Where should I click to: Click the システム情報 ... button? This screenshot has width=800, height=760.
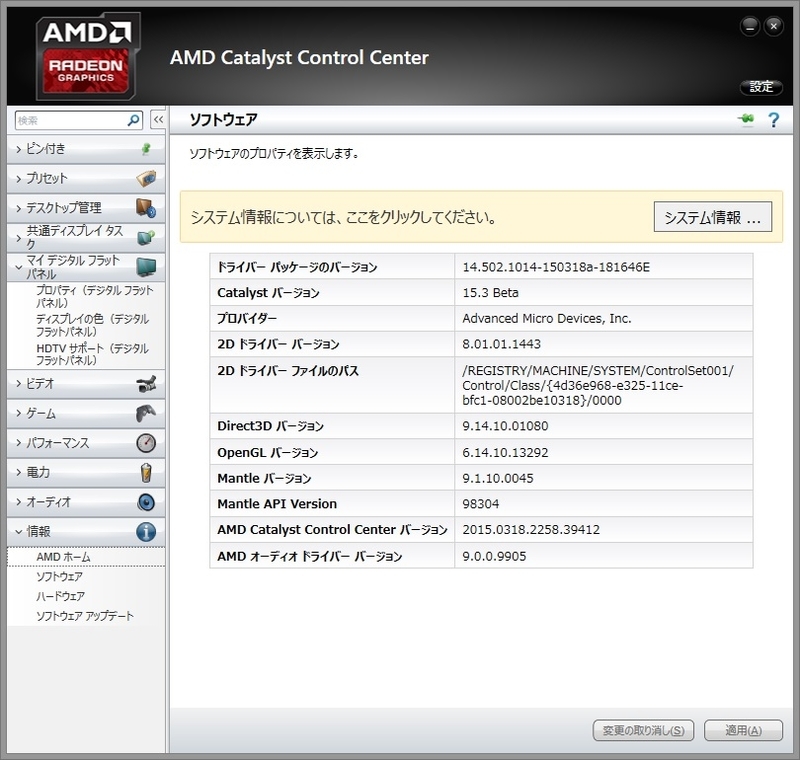click(x=713, y=217)
